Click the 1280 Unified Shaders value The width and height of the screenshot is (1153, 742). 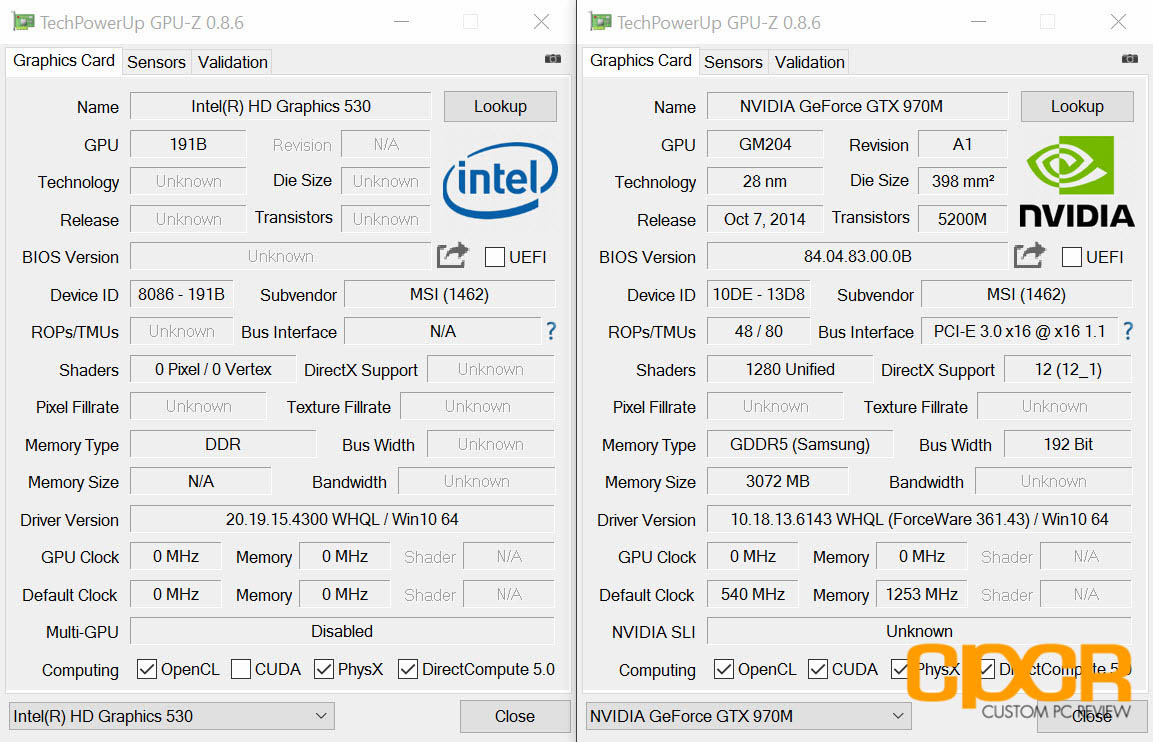click(790, 369)
